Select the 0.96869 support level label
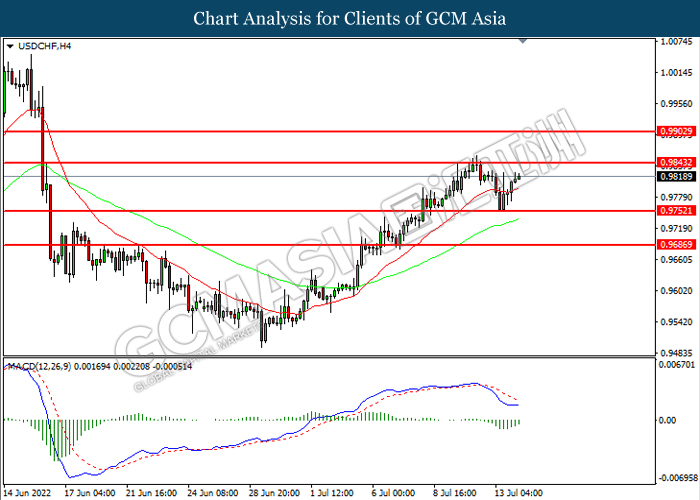The image size is (700, 500). click(676, 245)
